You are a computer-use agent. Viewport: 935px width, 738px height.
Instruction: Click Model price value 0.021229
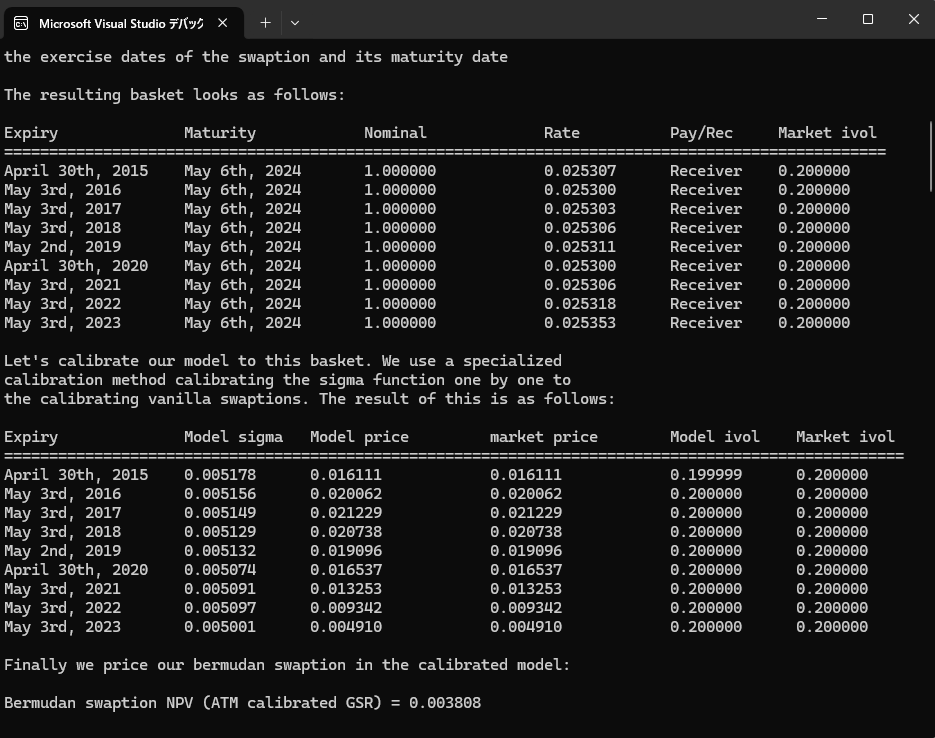click(346, 513)
